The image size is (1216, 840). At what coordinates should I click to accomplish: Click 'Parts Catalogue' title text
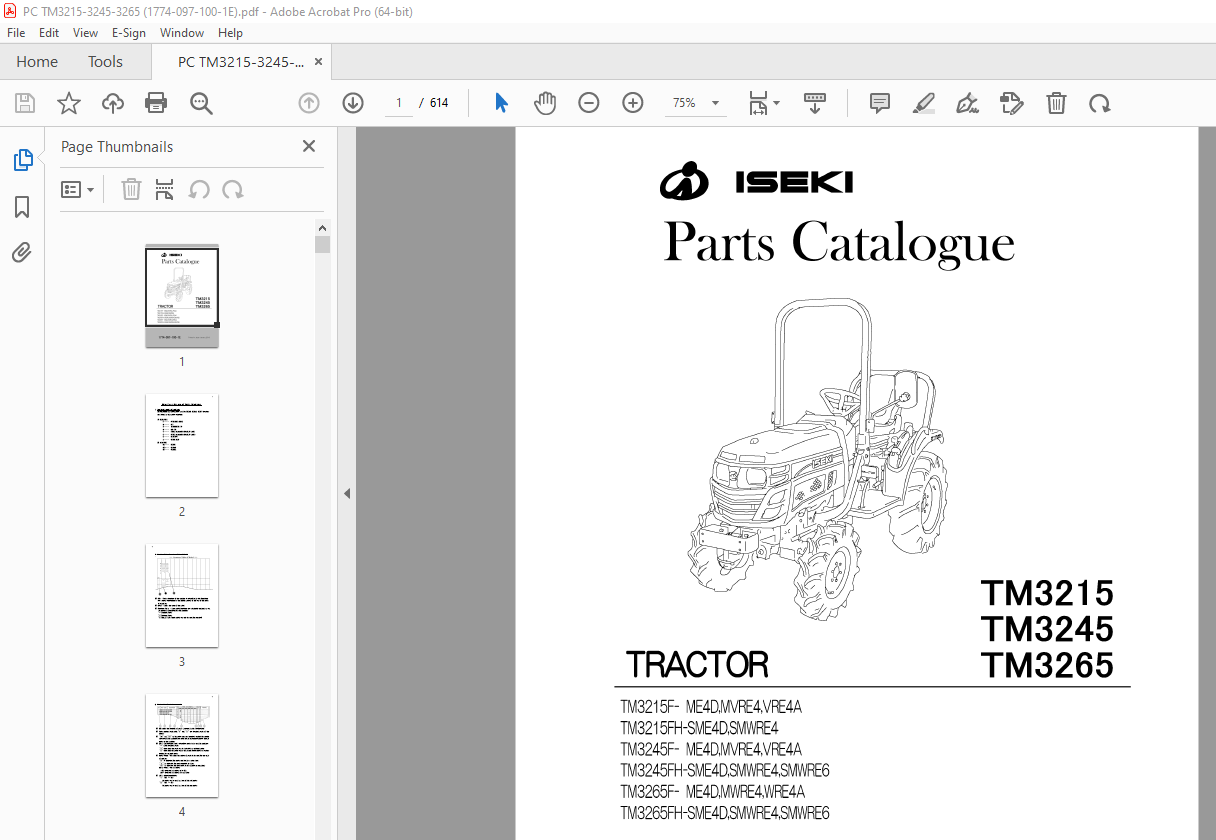(839, 244)
